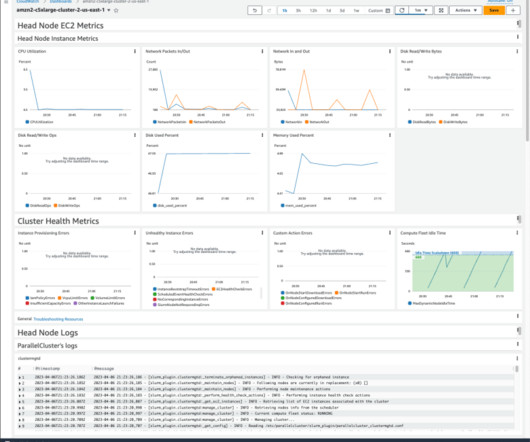Expand log row 5
This screenshot has width=530, height=442.
click(20, 402)
